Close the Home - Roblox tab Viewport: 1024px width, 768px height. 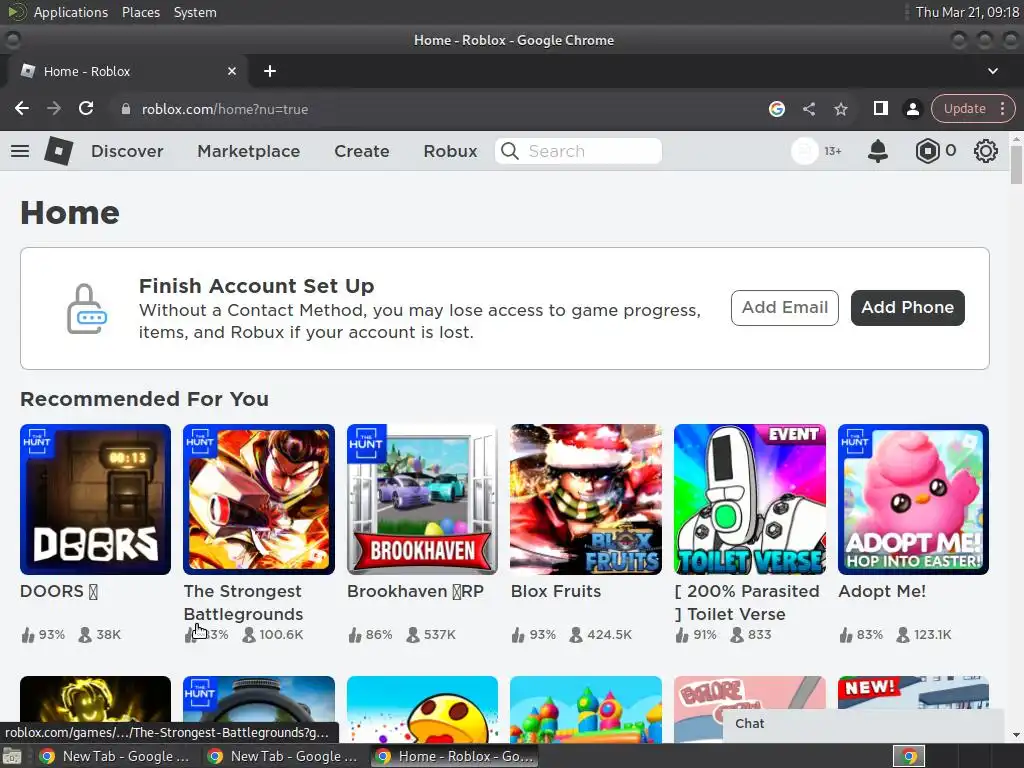(x=232, y=71)
